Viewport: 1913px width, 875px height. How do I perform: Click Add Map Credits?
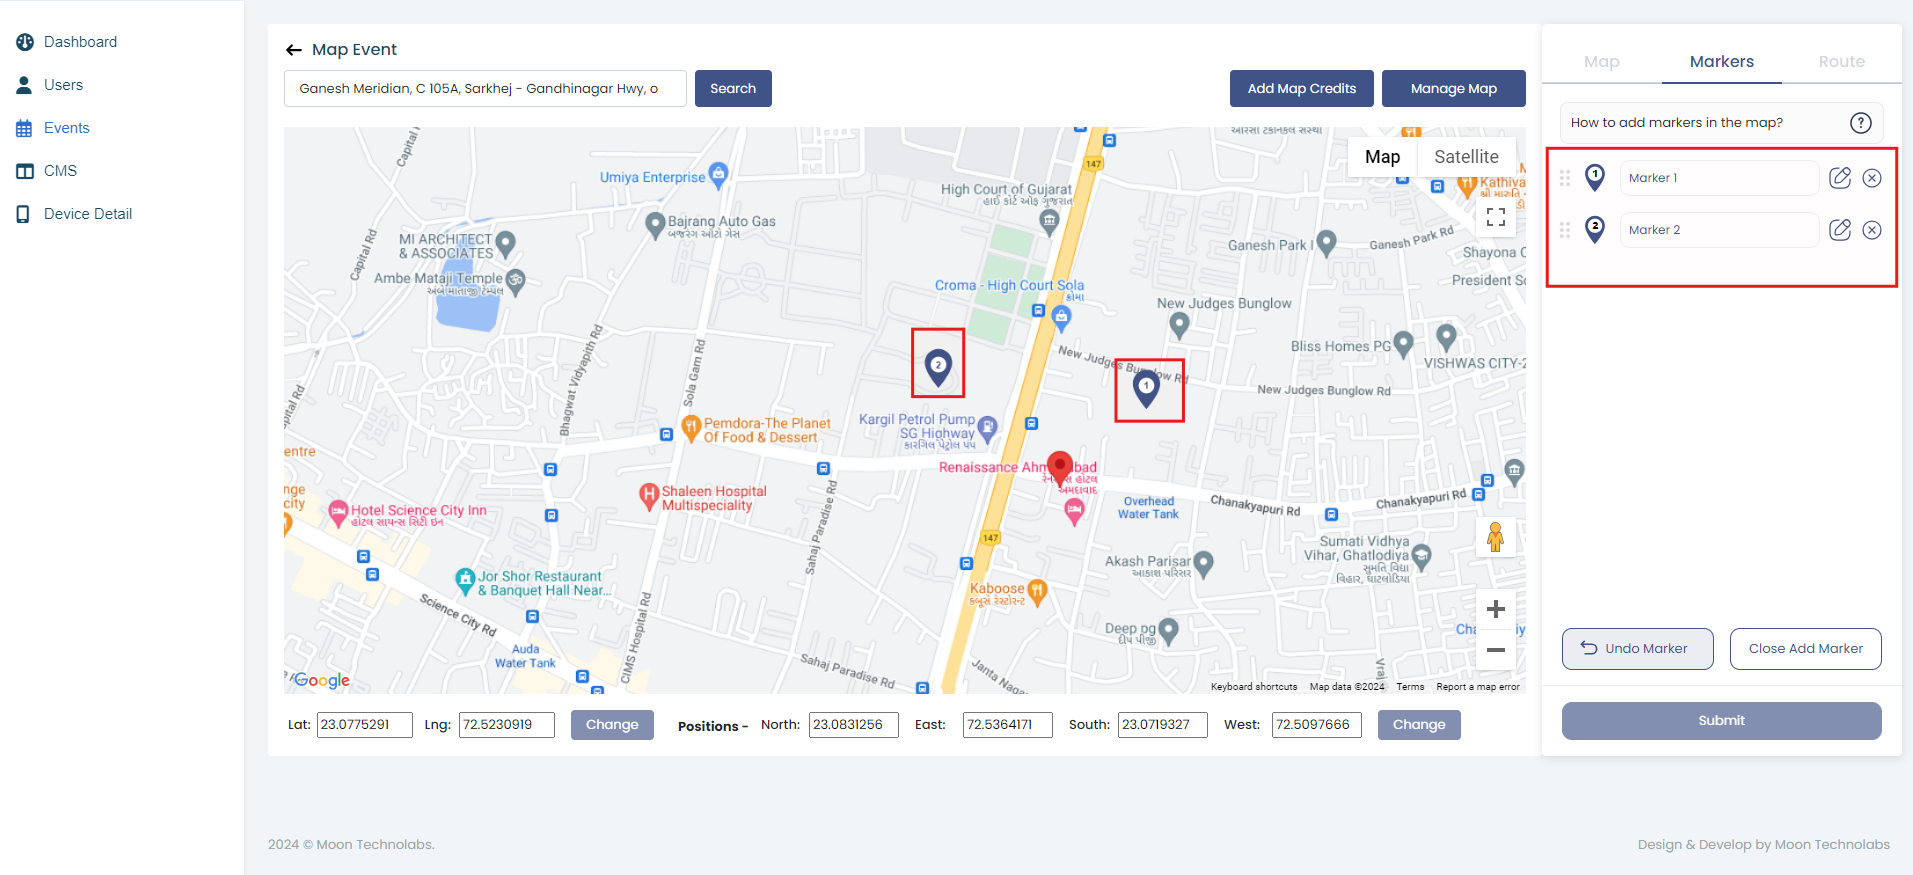coord(1301,88)
